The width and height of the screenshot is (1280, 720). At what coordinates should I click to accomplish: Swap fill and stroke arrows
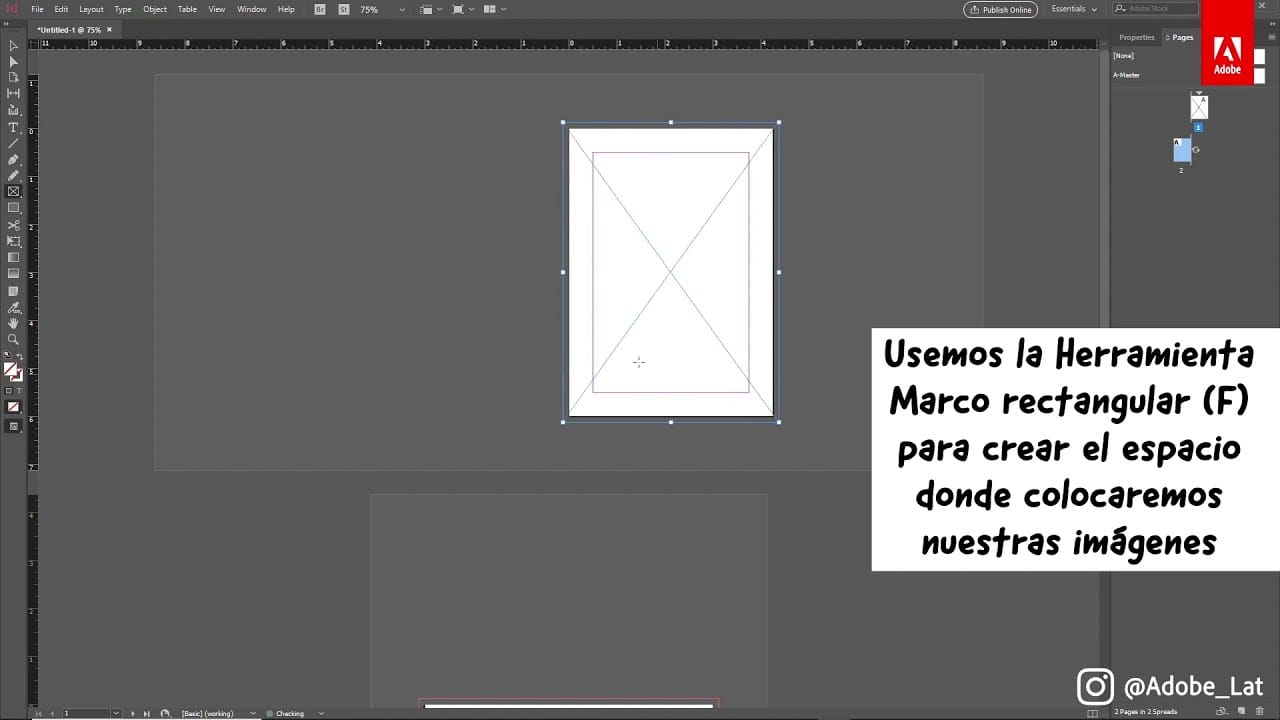19,356
